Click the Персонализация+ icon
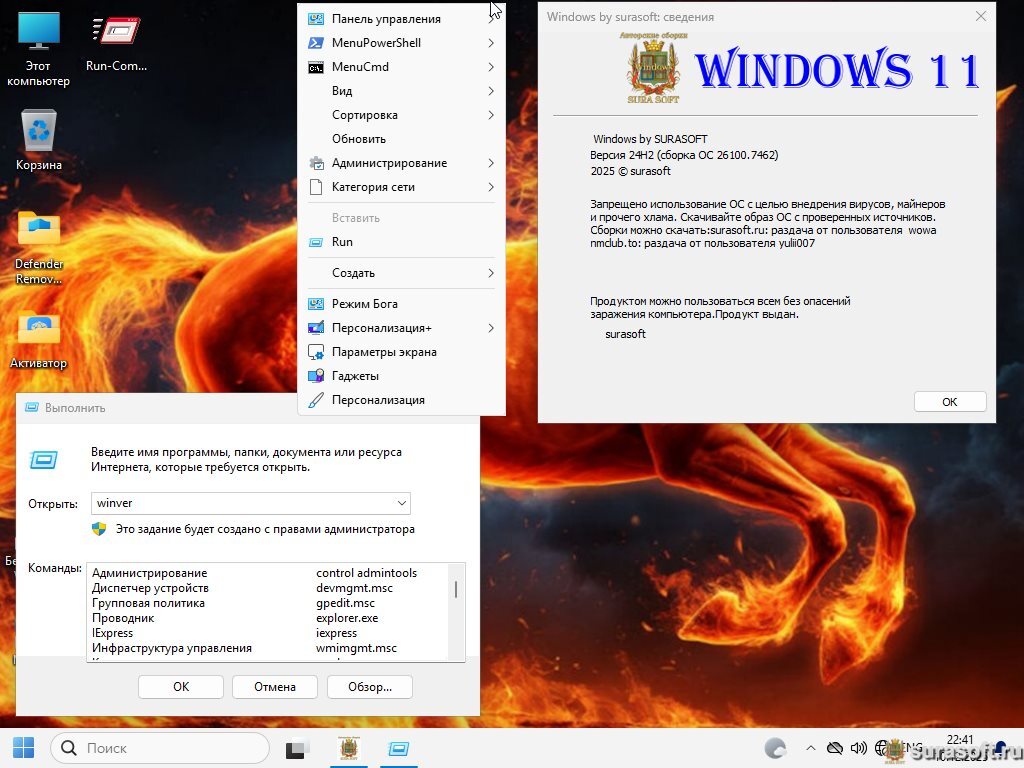 (x=315, y=328)
